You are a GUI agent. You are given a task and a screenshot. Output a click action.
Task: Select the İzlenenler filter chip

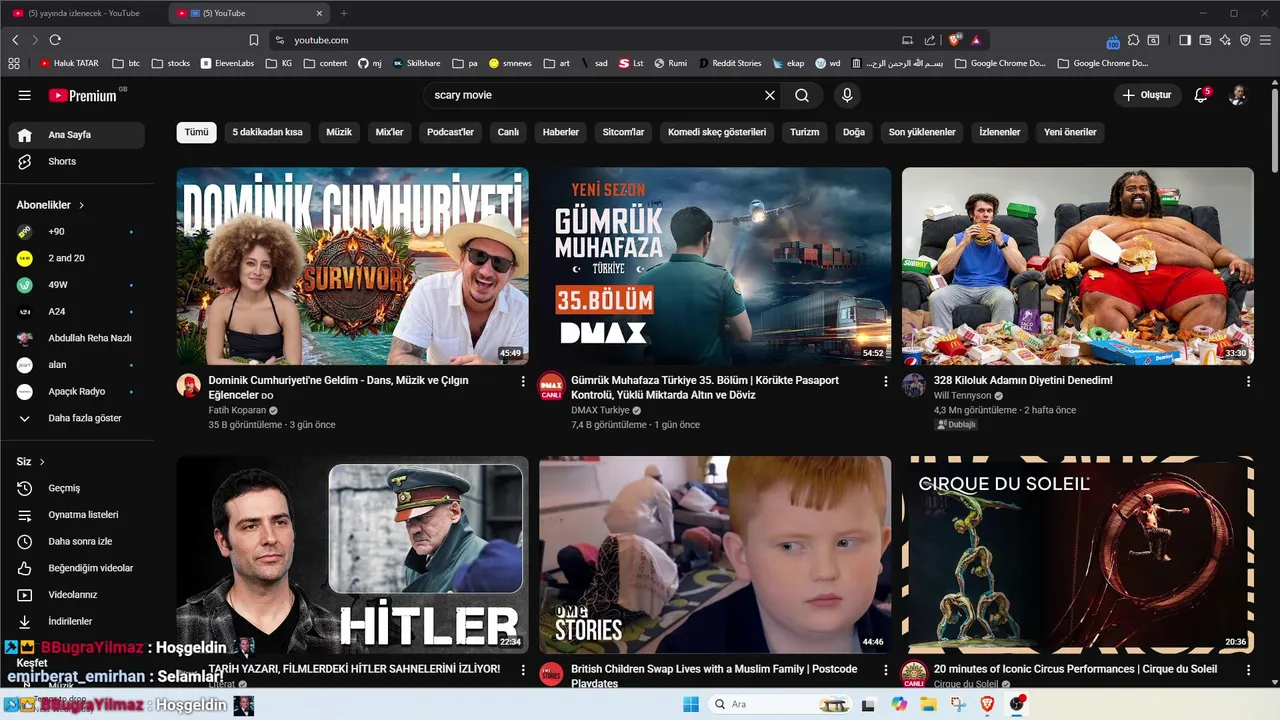[x=1000, y=132]
